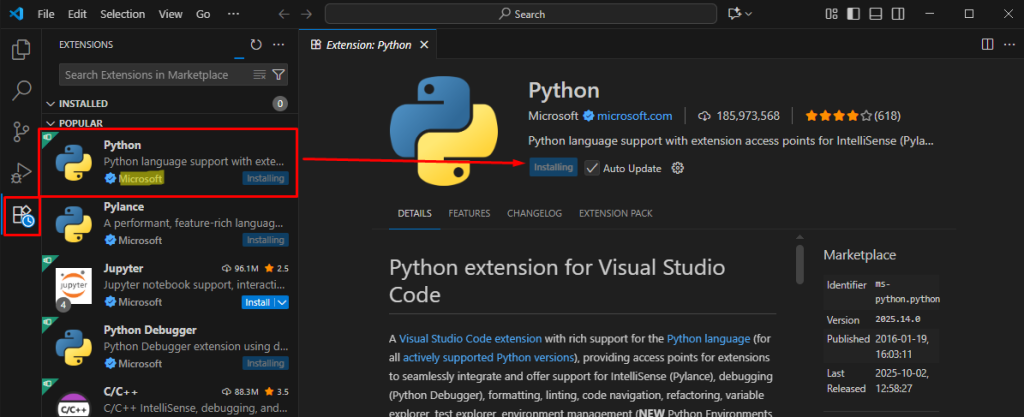Split the editor to the right
The height and width of the screenshot is (417, 1024).
987,45
